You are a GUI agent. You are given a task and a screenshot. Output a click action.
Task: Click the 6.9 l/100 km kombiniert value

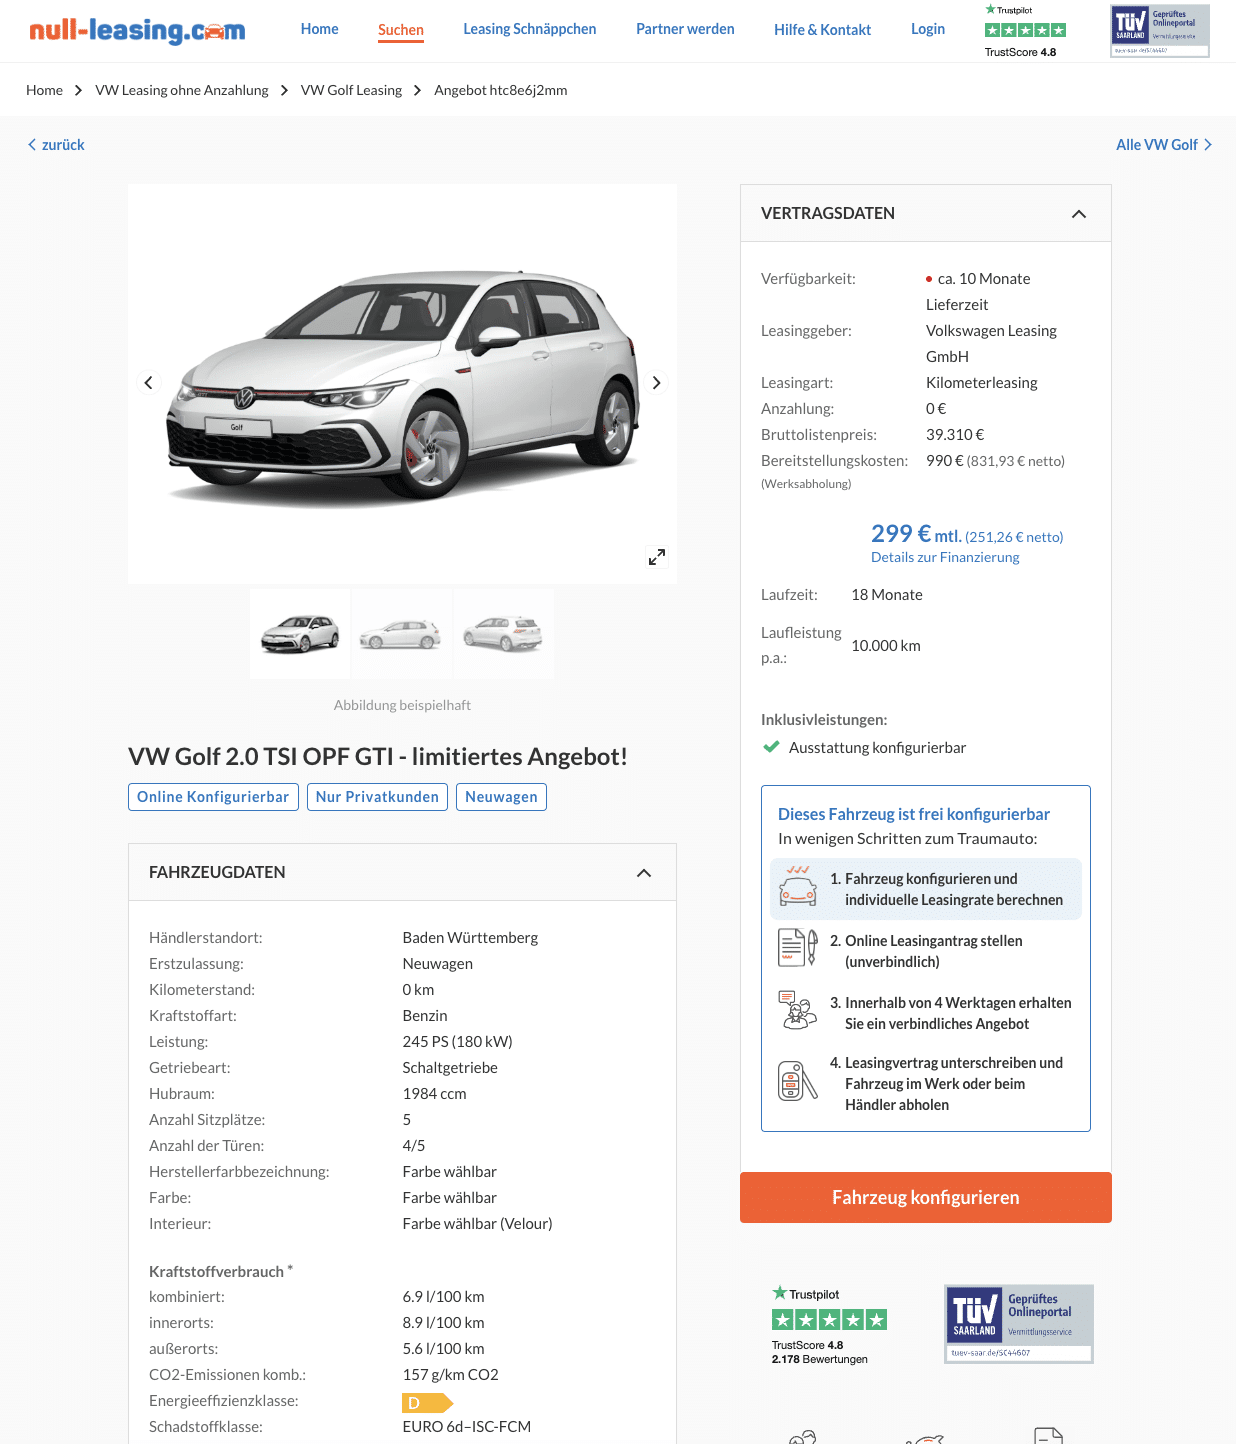[443, 1296]
